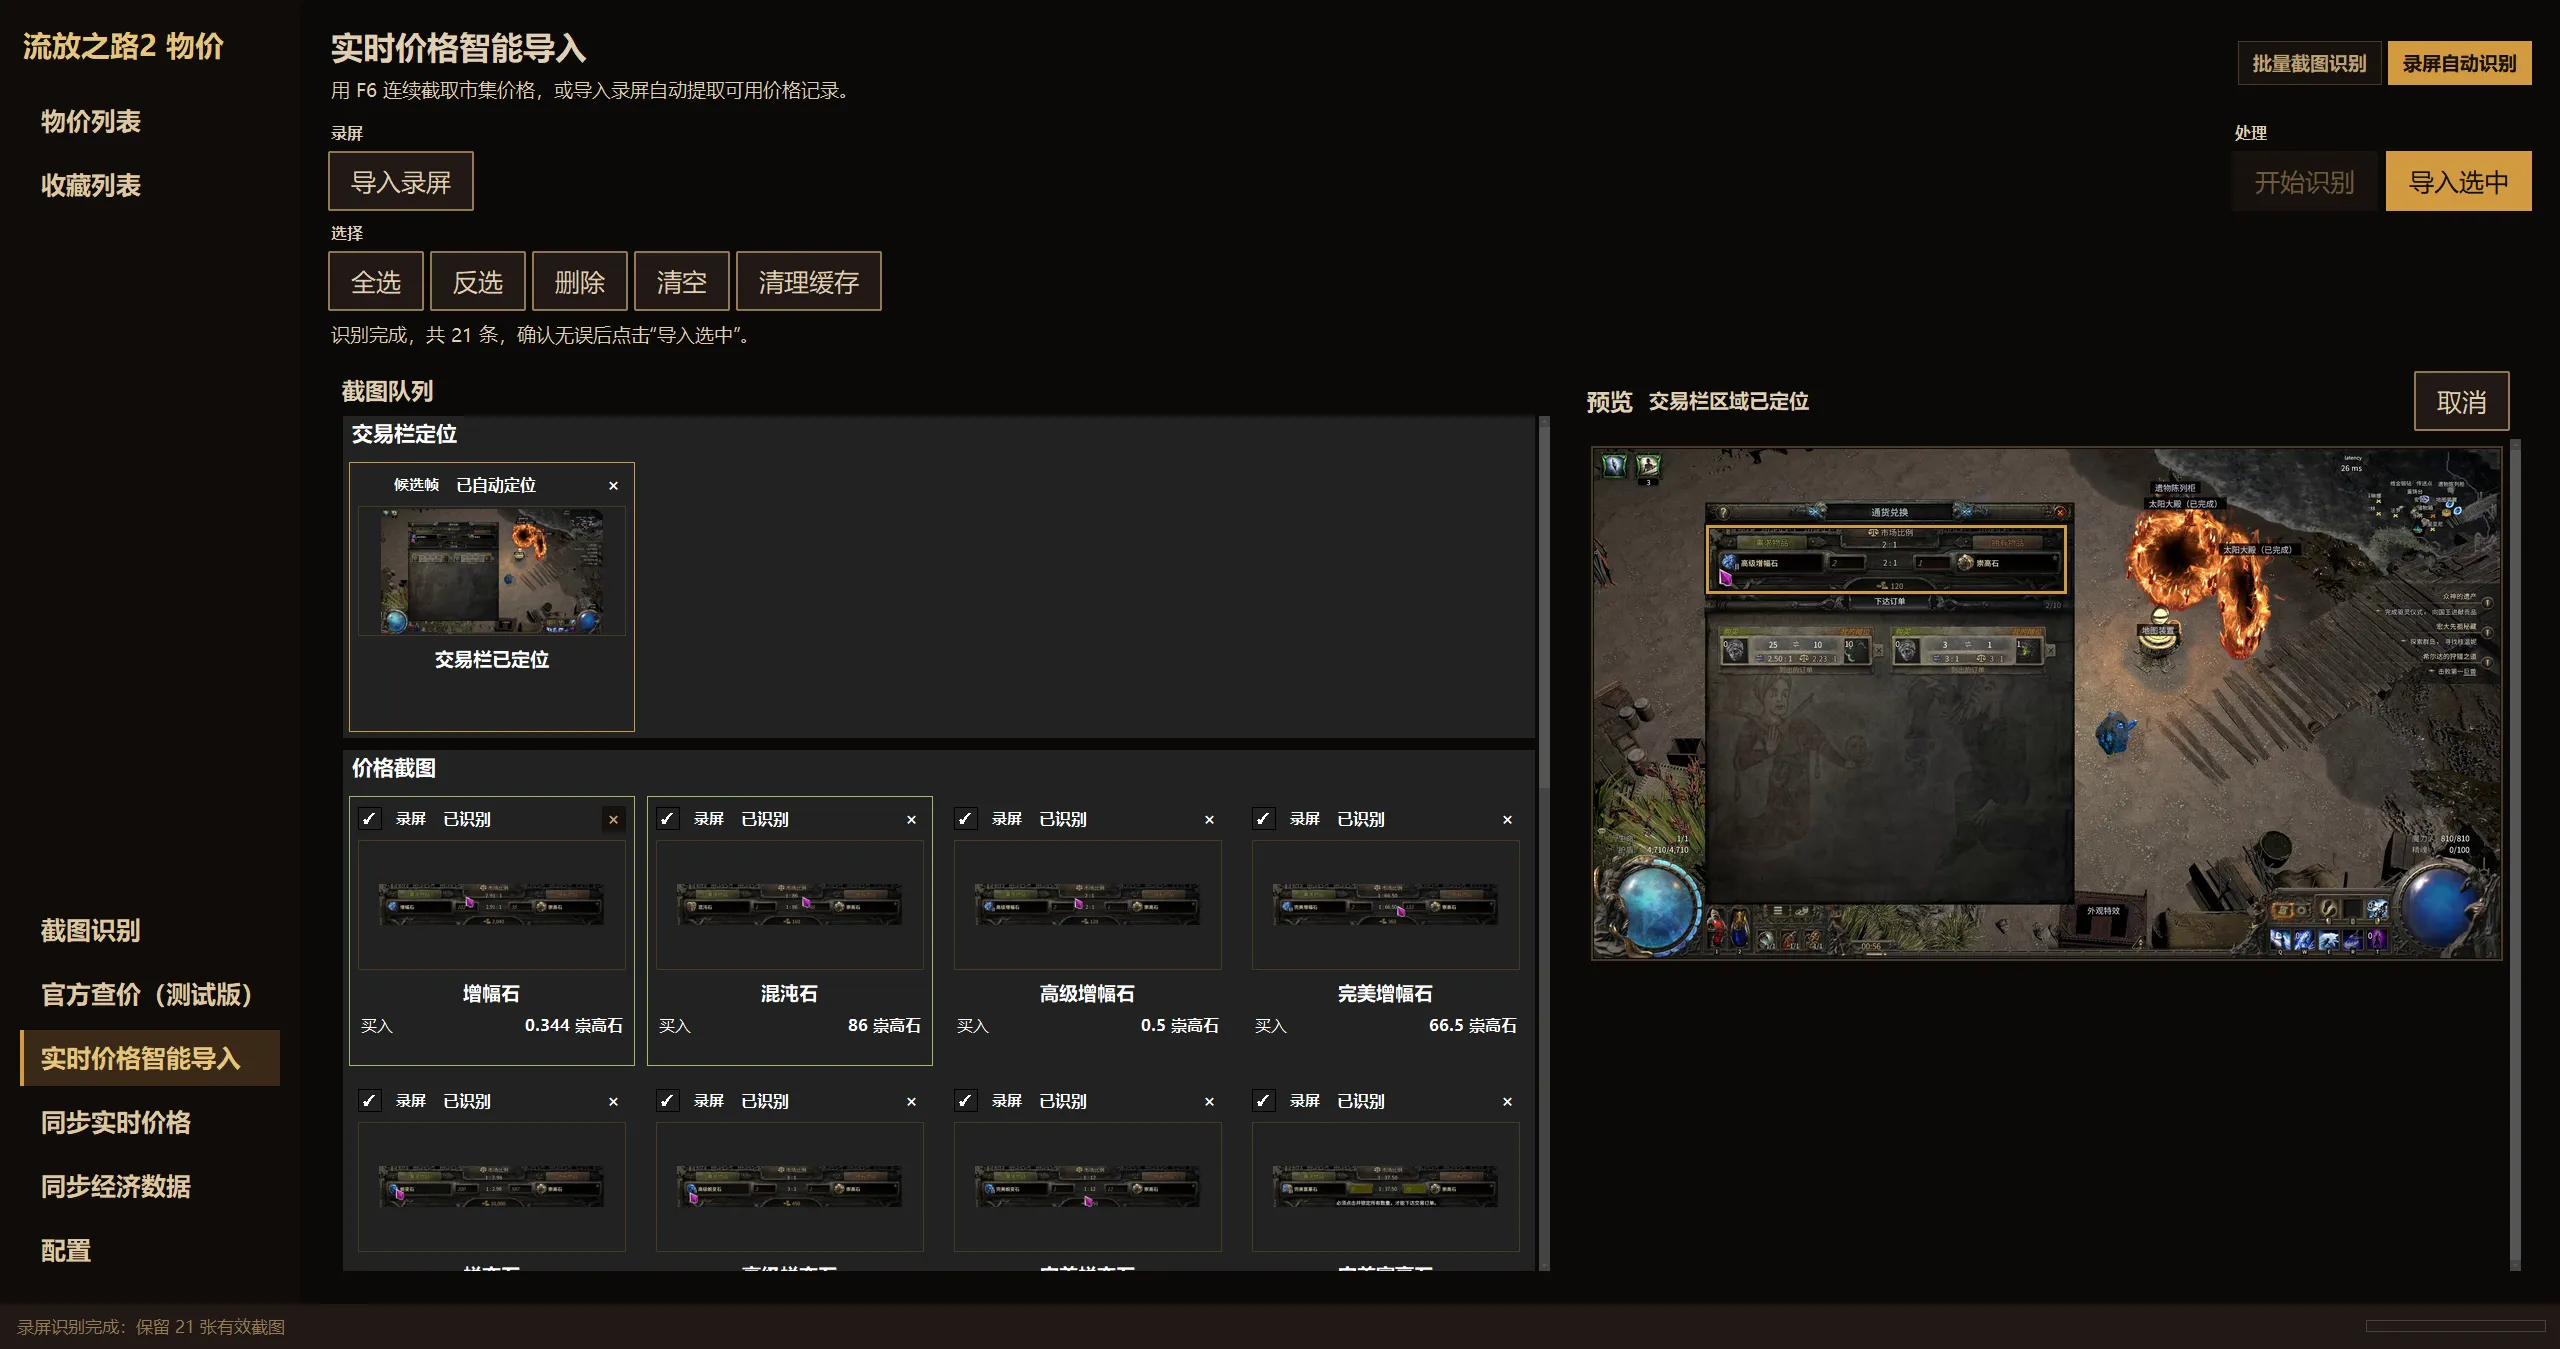
Task: Click 反选 to invert selection
Action: [x=478, y=282]
